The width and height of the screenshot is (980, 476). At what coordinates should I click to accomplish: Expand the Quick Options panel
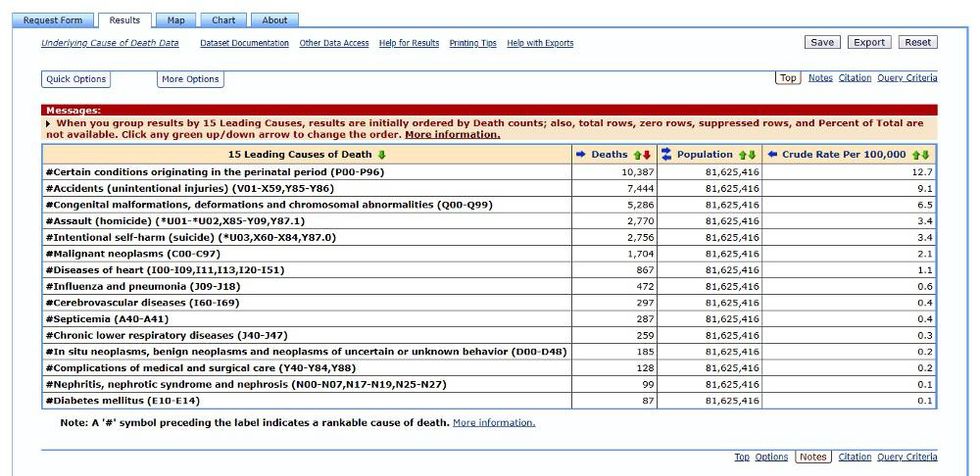pyautogui.click(x=76, y=79)
